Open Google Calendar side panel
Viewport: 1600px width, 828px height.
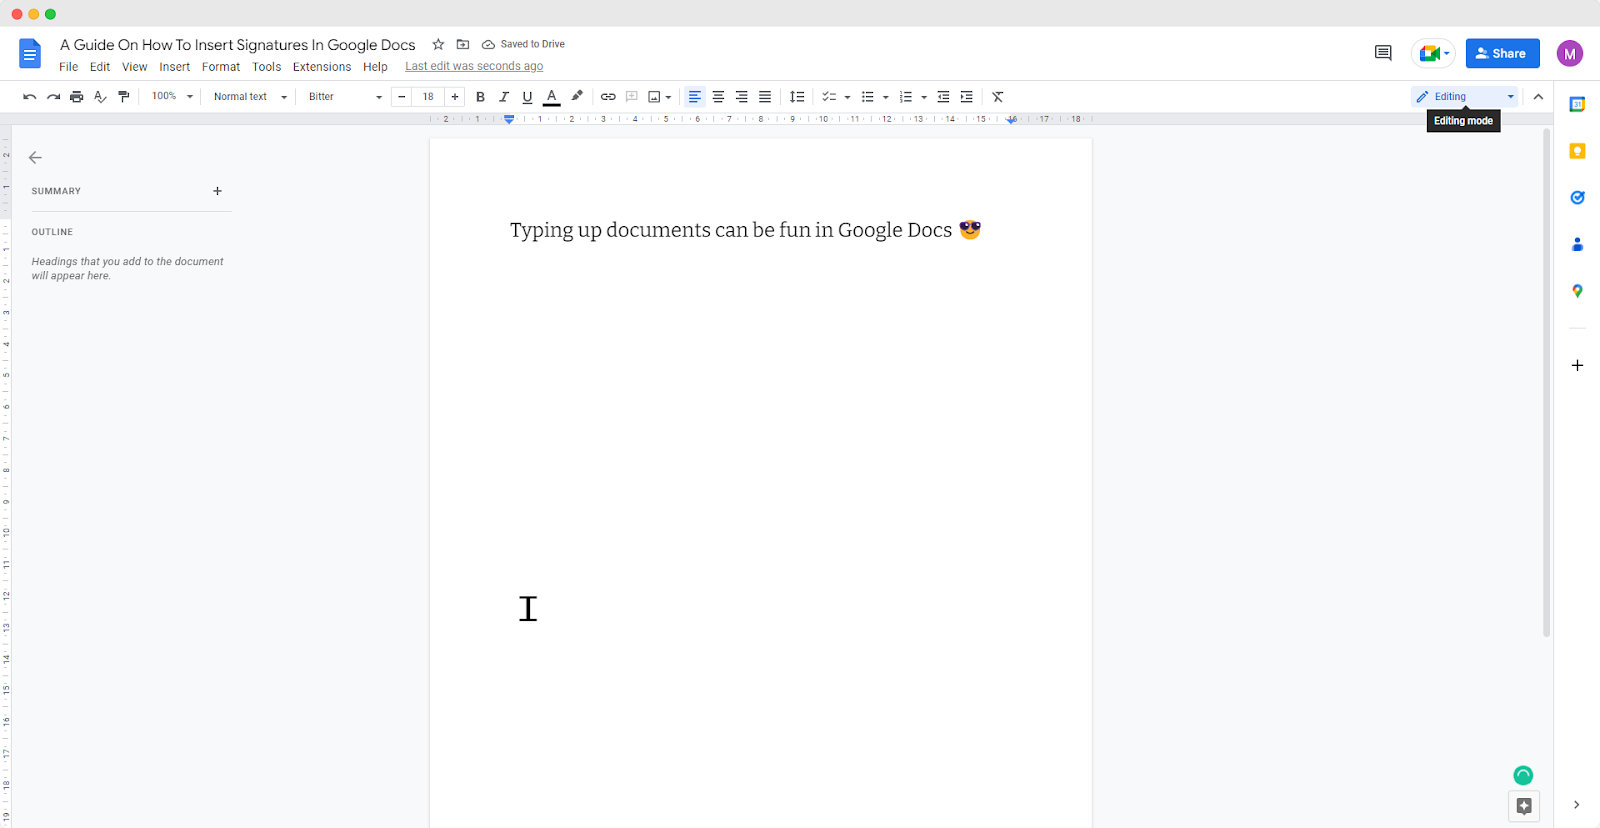(1577, 104)
